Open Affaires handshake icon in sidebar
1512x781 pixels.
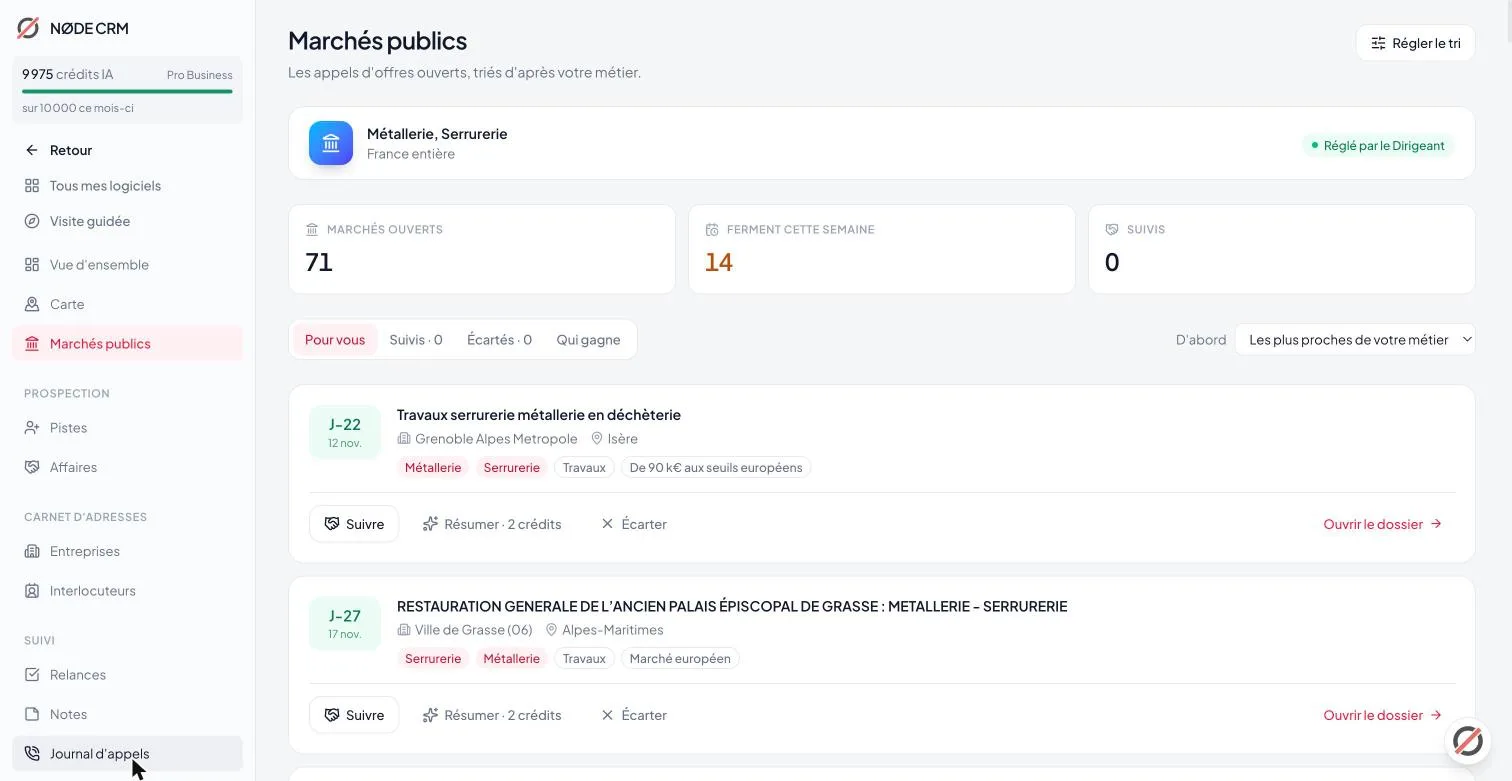click(32, 467)
